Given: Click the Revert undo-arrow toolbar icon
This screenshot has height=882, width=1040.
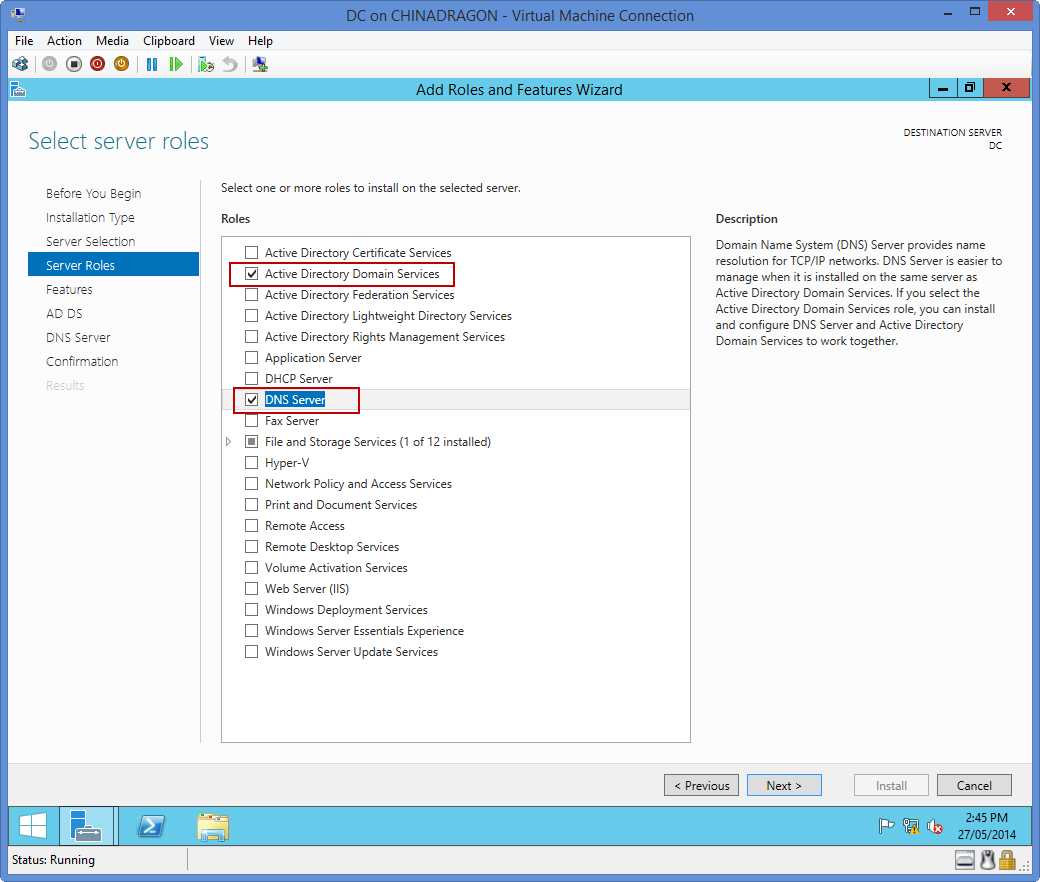Looking at the screenshot, I should point(230,64).
